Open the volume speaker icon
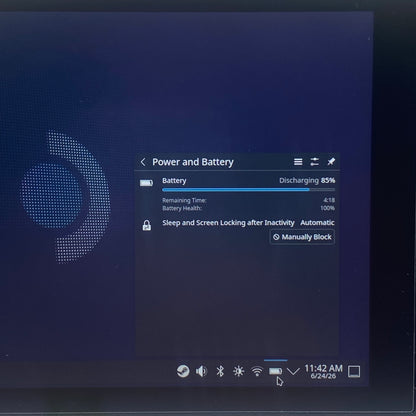 click(x=201, y=371)
